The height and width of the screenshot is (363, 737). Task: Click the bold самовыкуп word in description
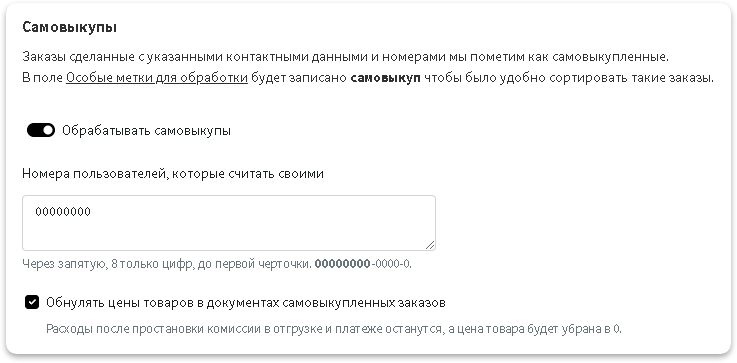point(385,78)
